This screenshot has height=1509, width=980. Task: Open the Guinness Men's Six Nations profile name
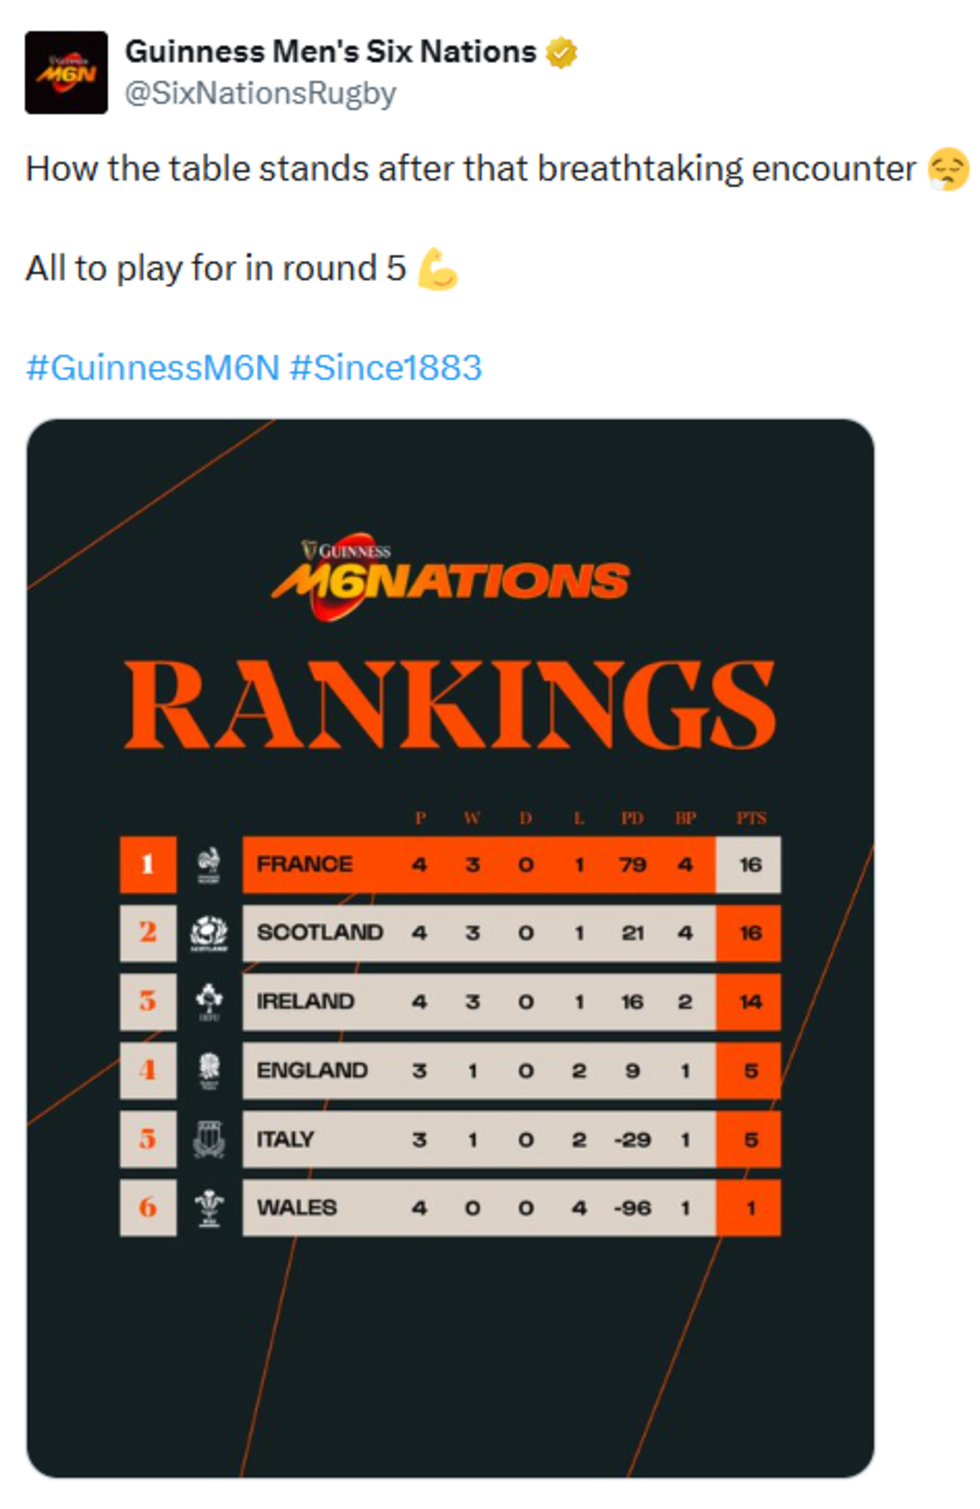330,52
